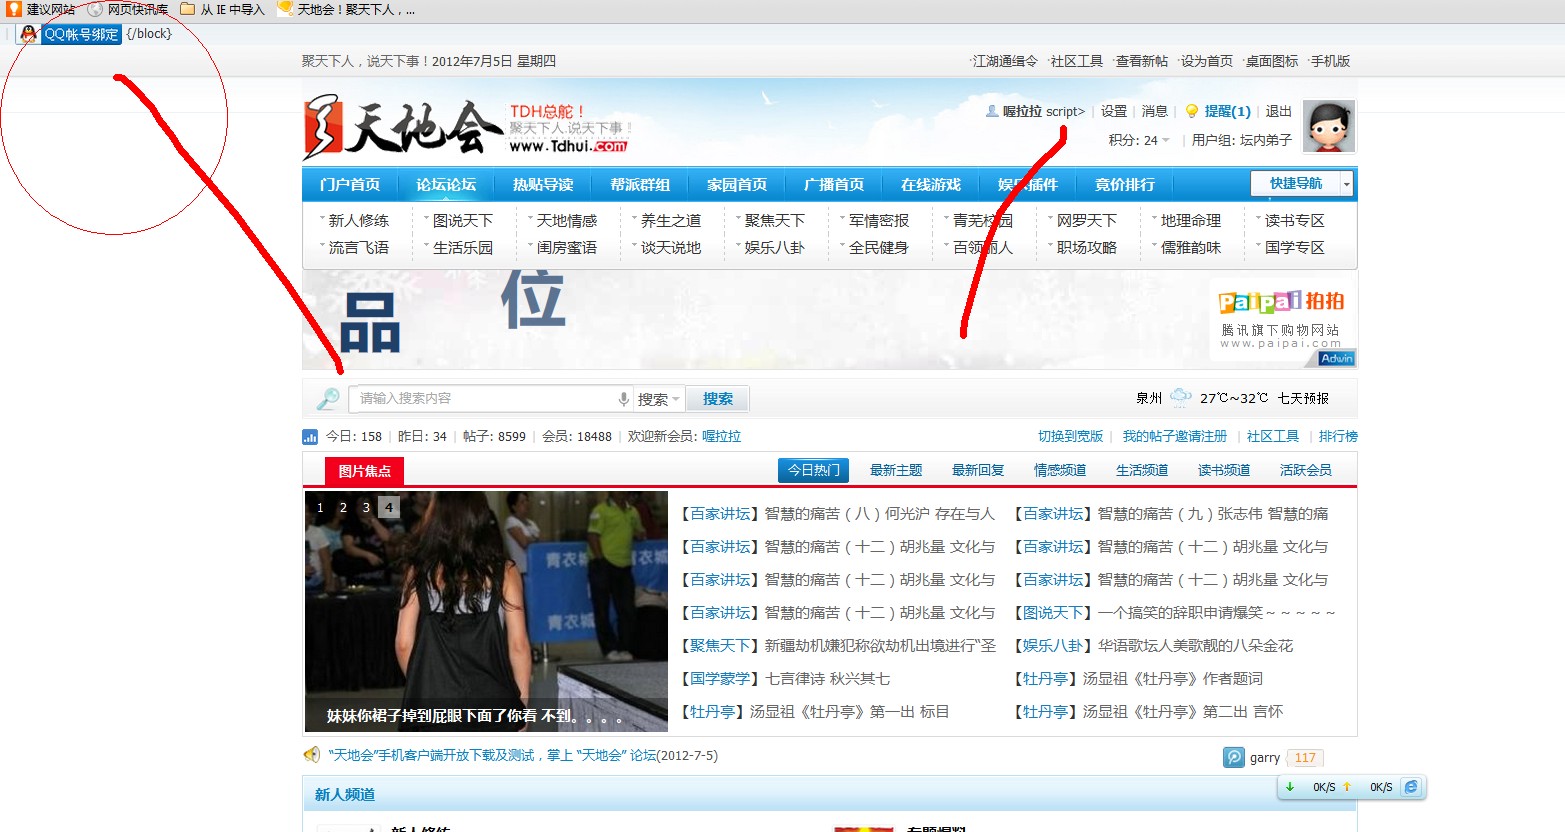The width and height of the screenshot is (1565, 832).
Task: Switch to the 今日热门 tab
Action: point(814,470)
